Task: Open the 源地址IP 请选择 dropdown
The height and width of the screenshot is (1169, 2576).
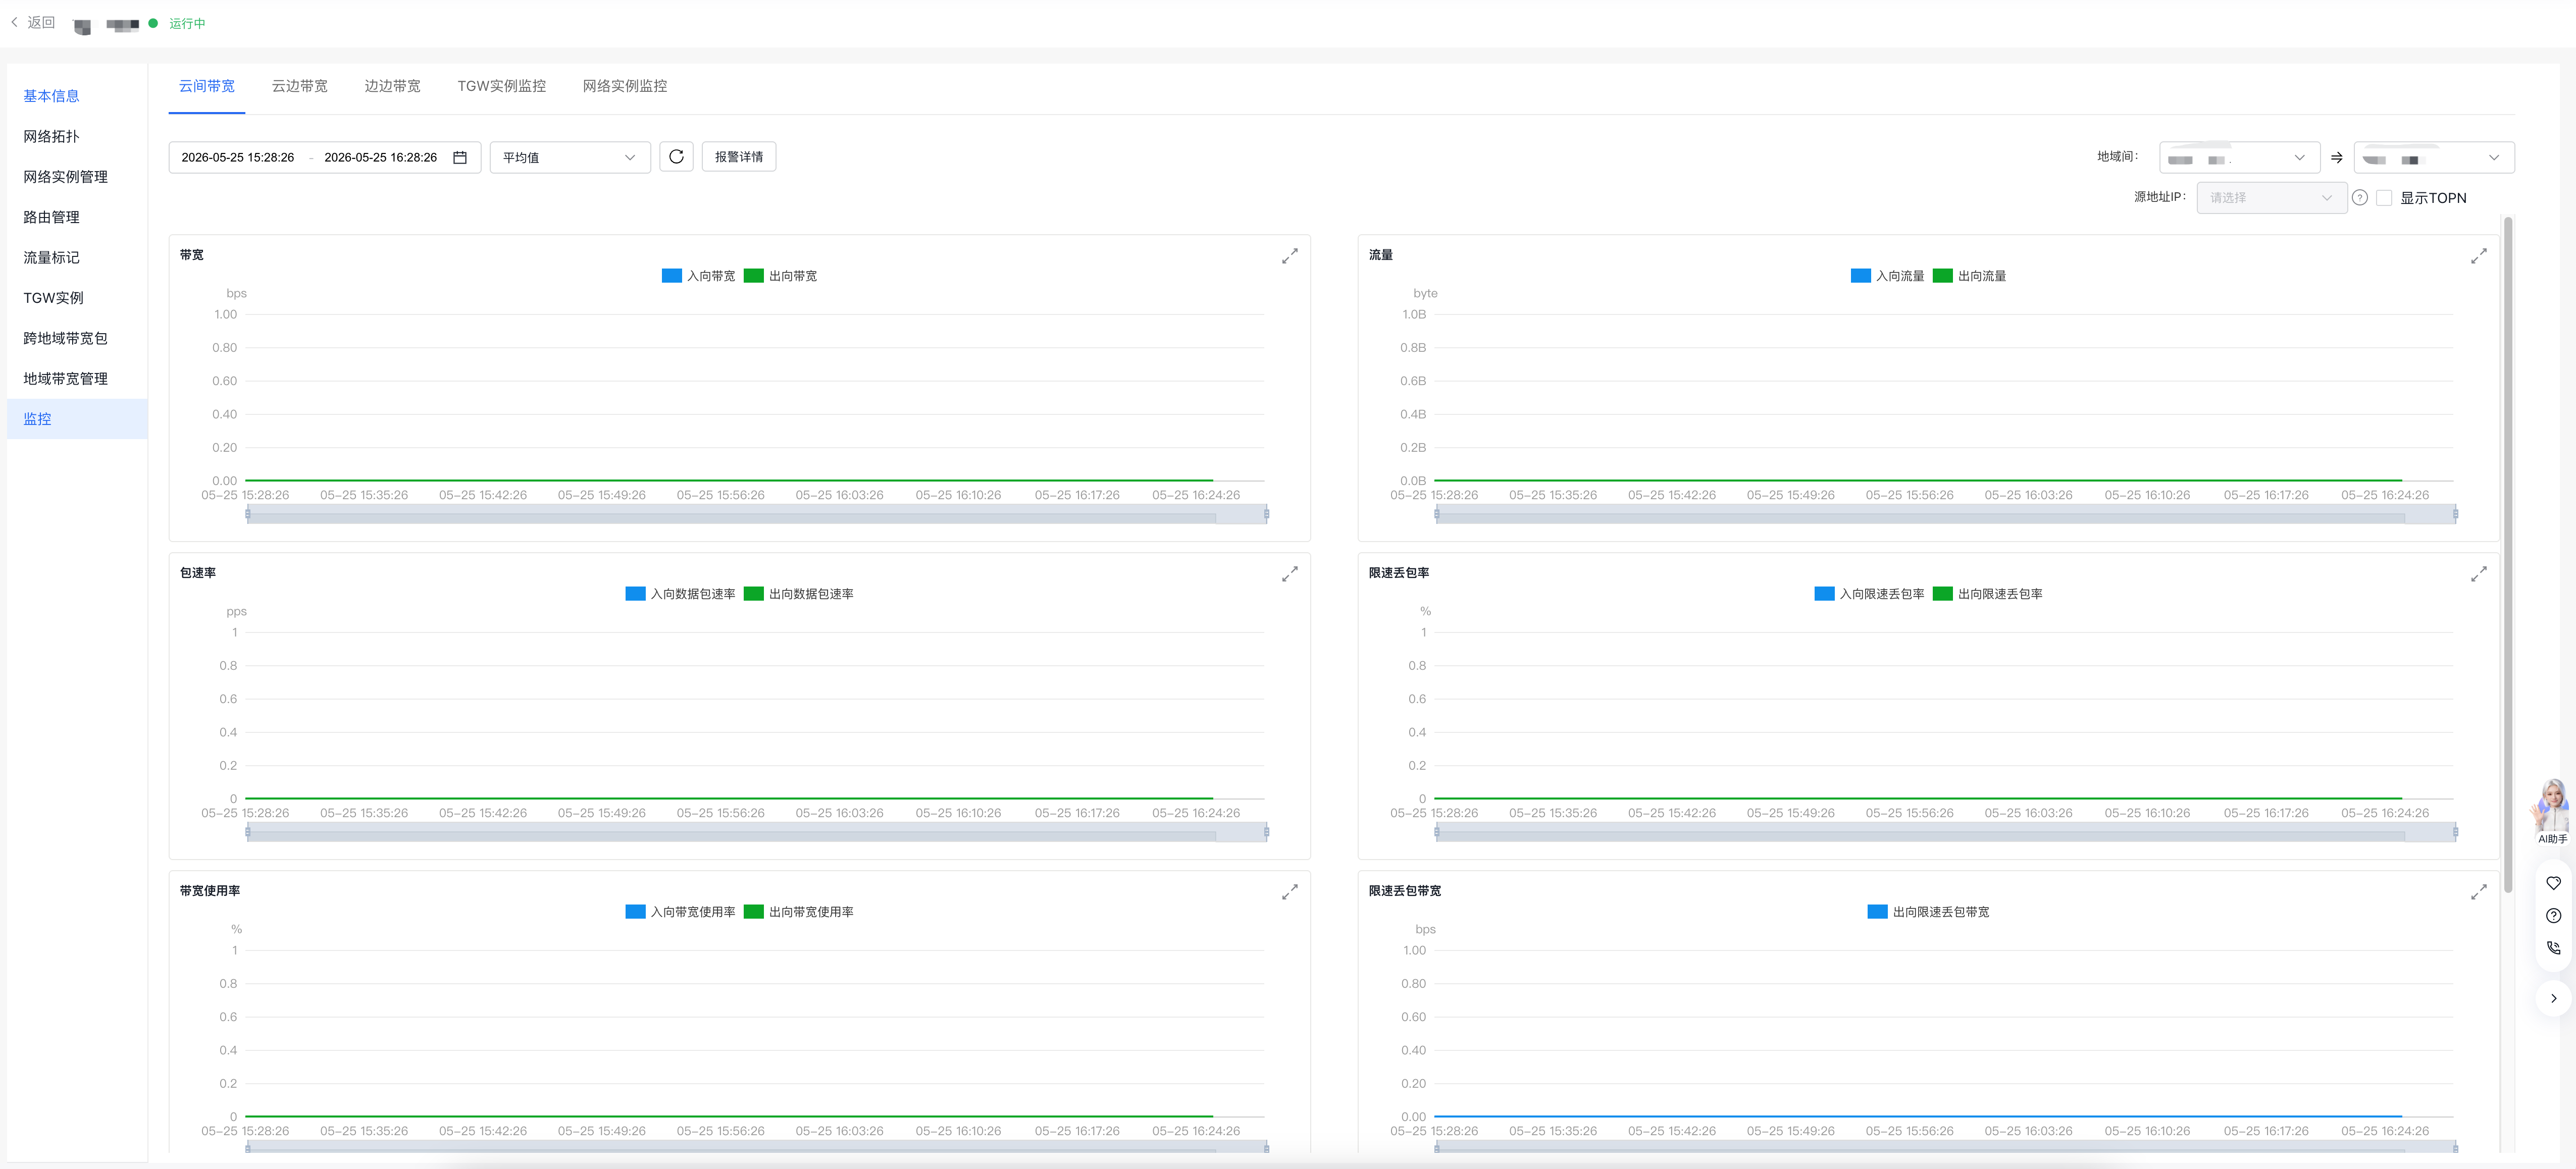Action: tap(2272, 198)
